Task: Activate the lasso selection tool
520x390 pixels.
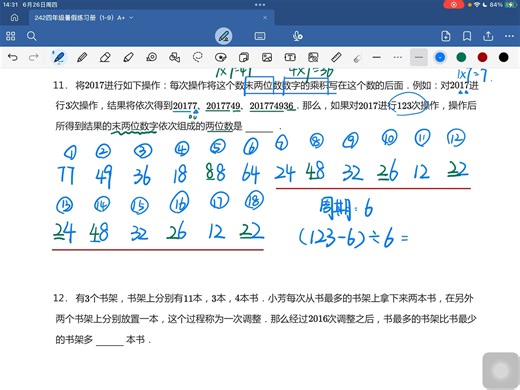Action: (198, 57)
